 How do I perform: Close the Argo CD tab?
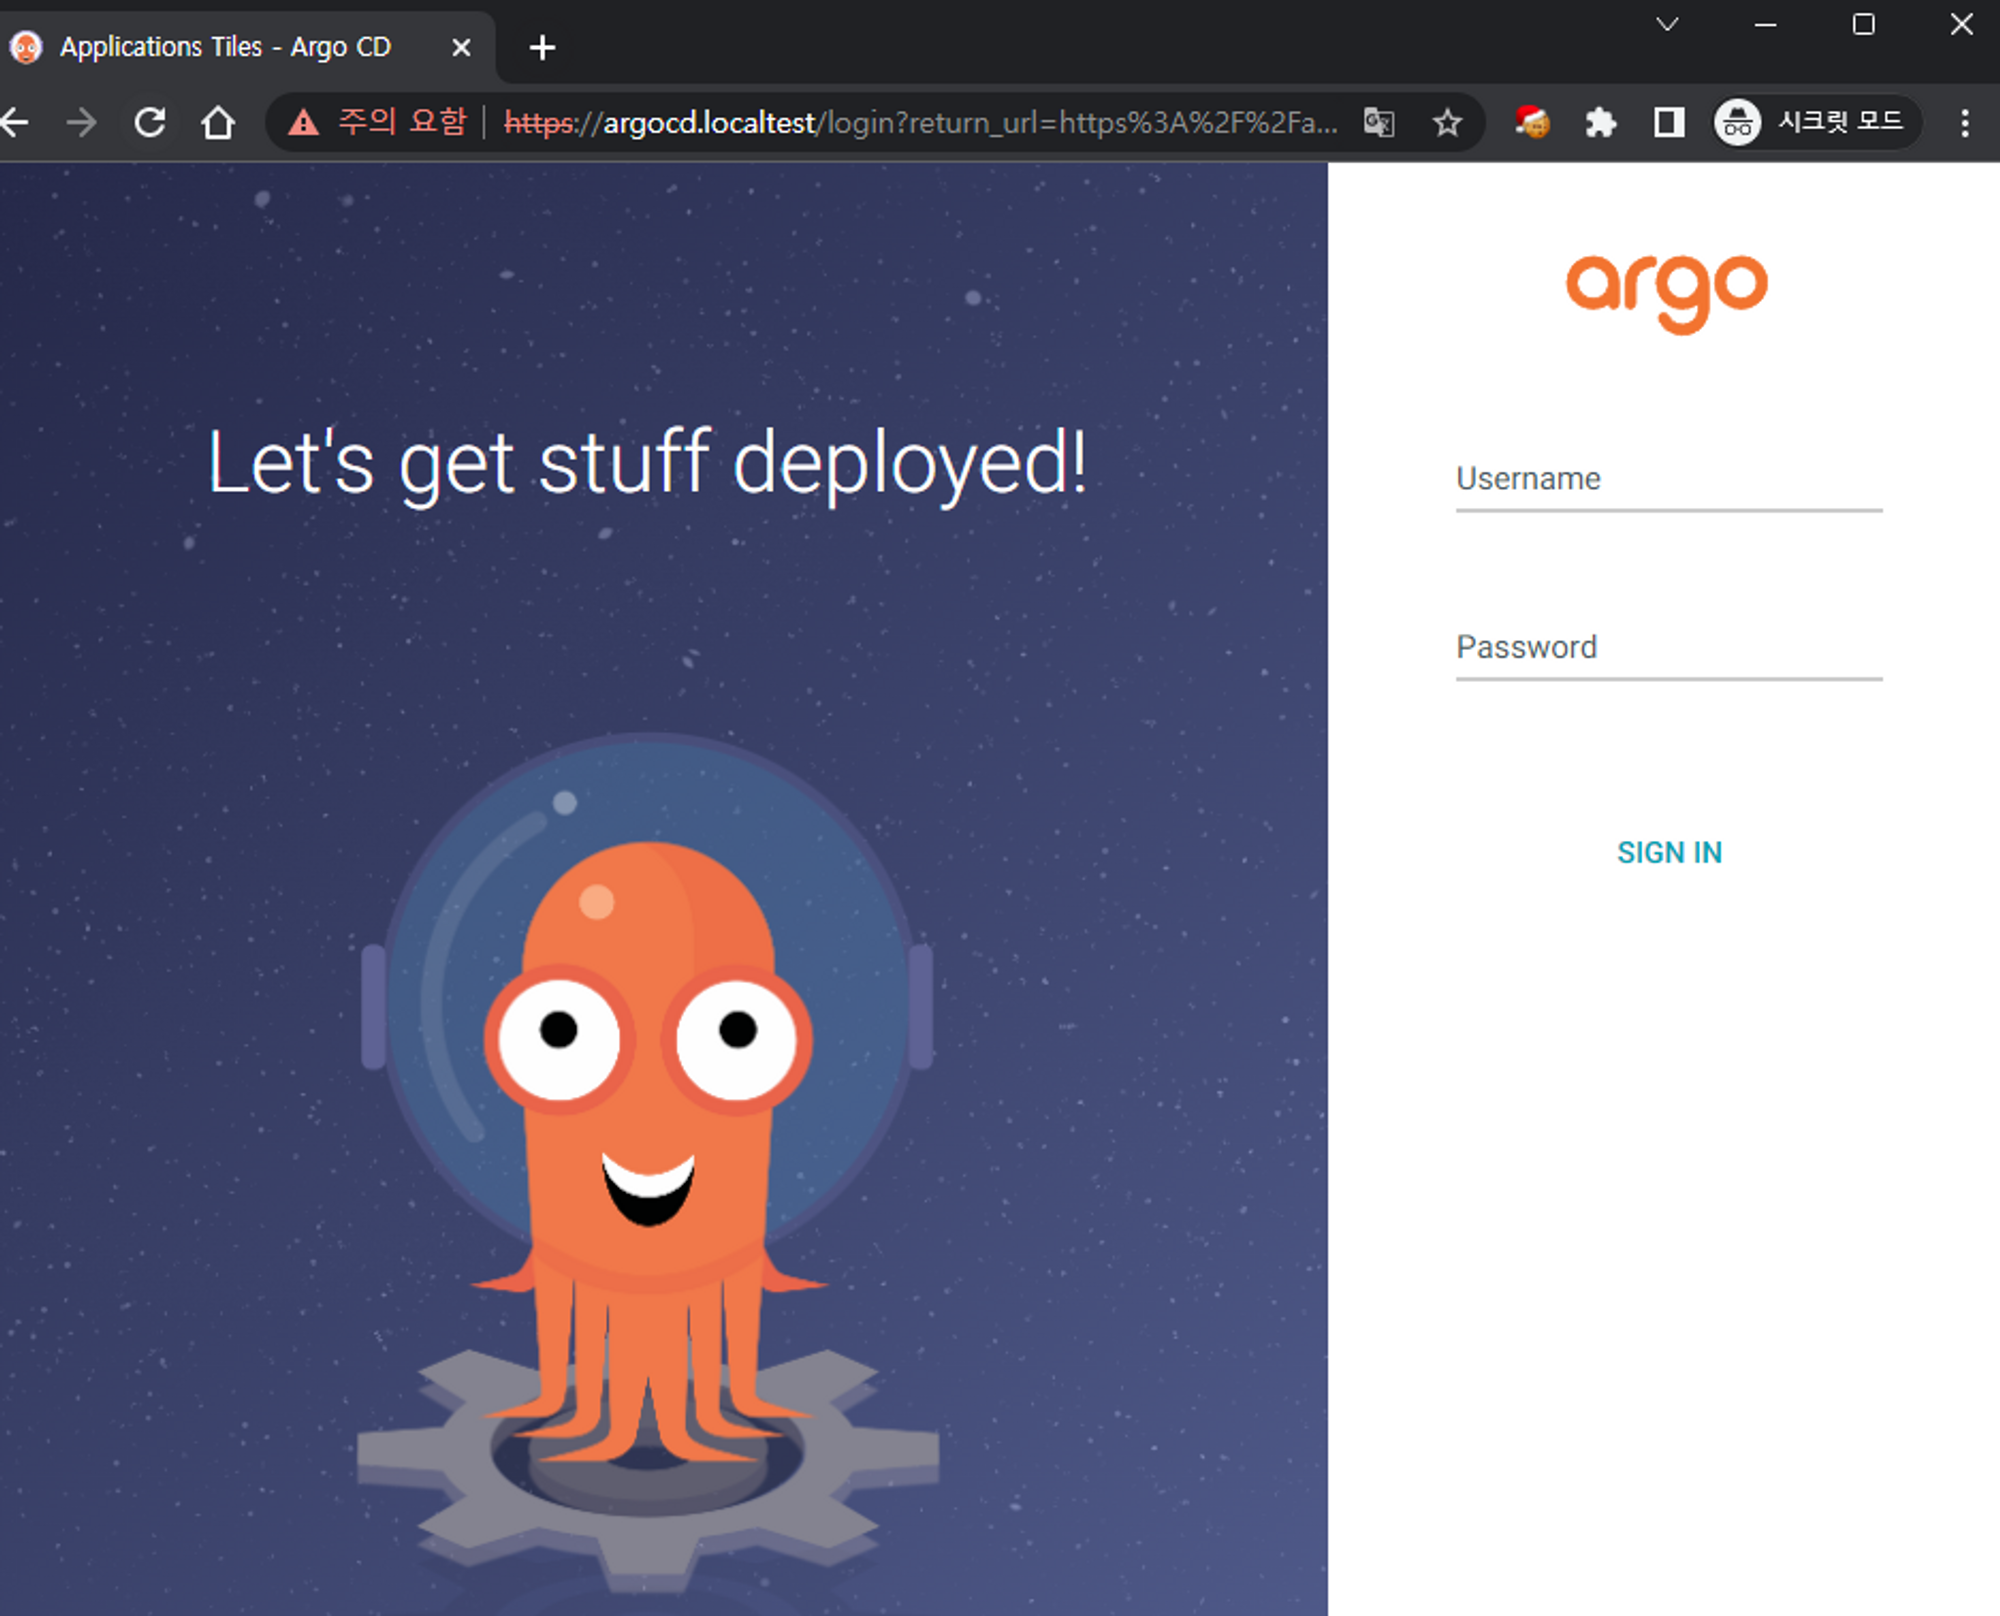click(x=461, y=47)
